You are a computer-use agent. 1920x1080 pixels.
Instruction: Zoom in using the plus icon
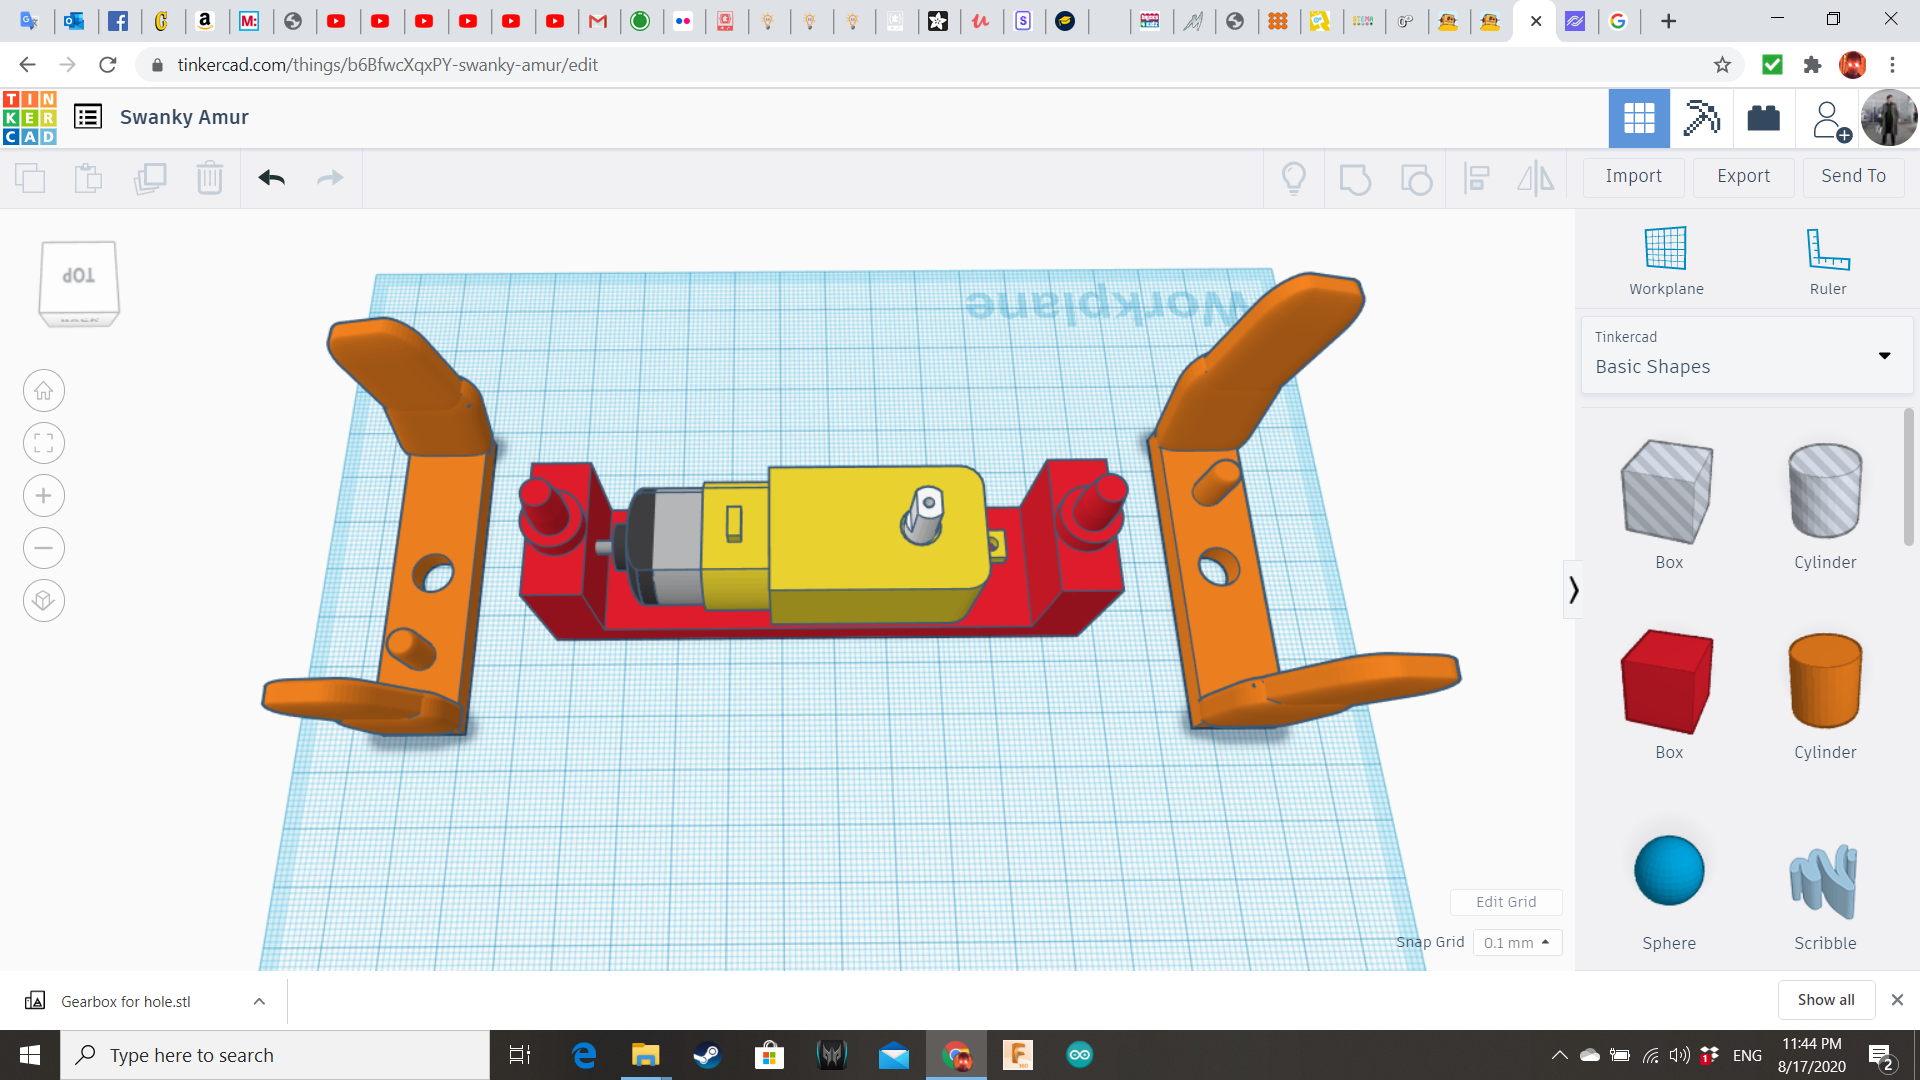[43, 495]
